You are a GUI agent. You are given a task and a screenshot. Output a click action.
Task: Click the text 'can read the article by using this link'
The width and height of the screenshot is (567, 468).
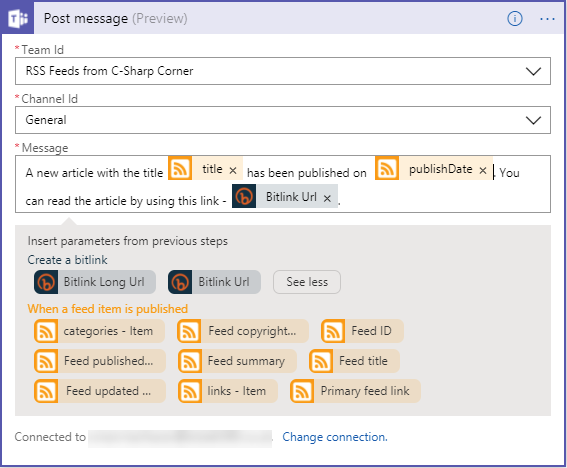pos(122,201)
